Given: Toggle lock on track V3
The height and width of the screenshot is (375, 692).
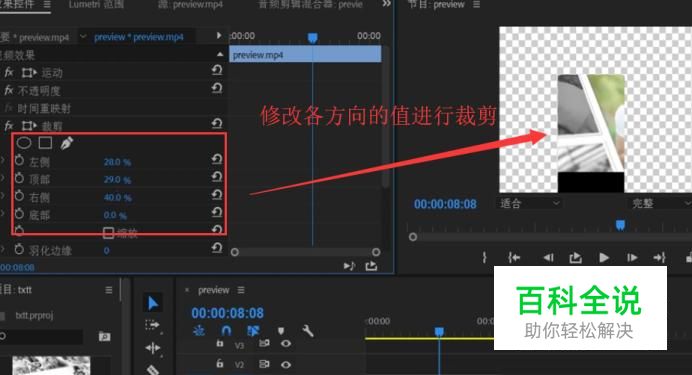Looking at the screenshot, I should [220, 343].
